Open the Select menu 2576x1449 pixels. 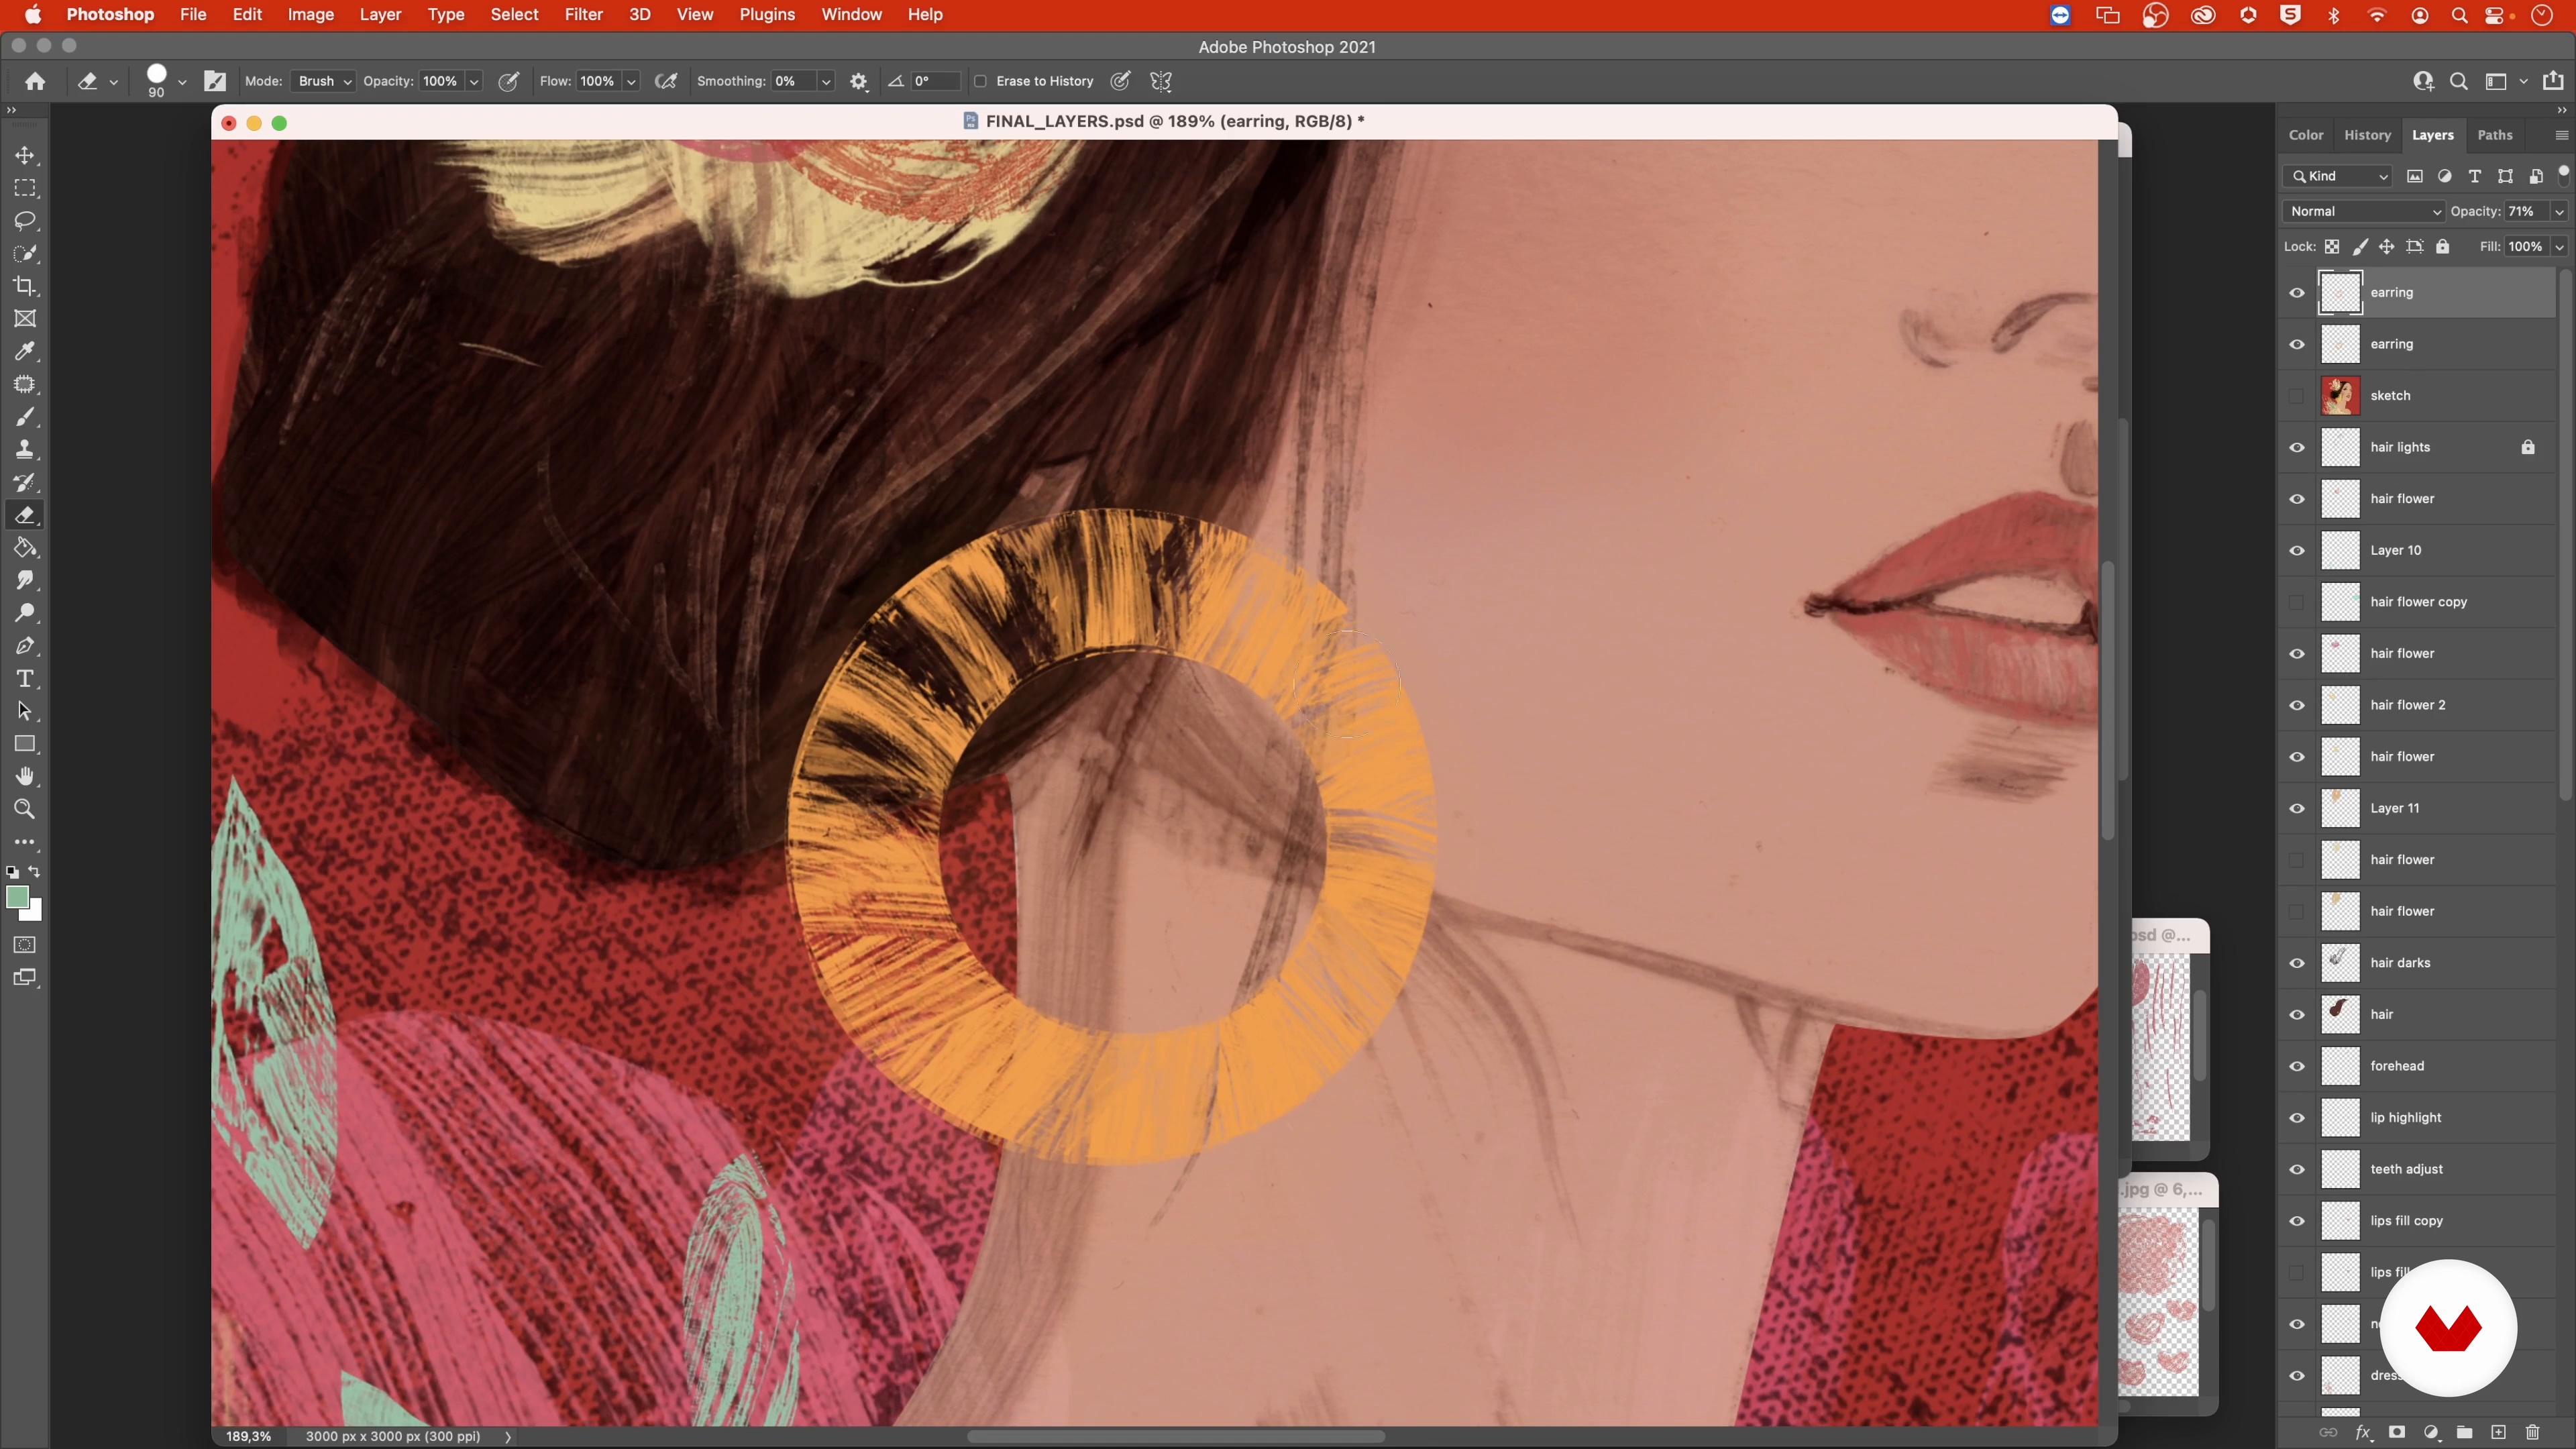514,14
